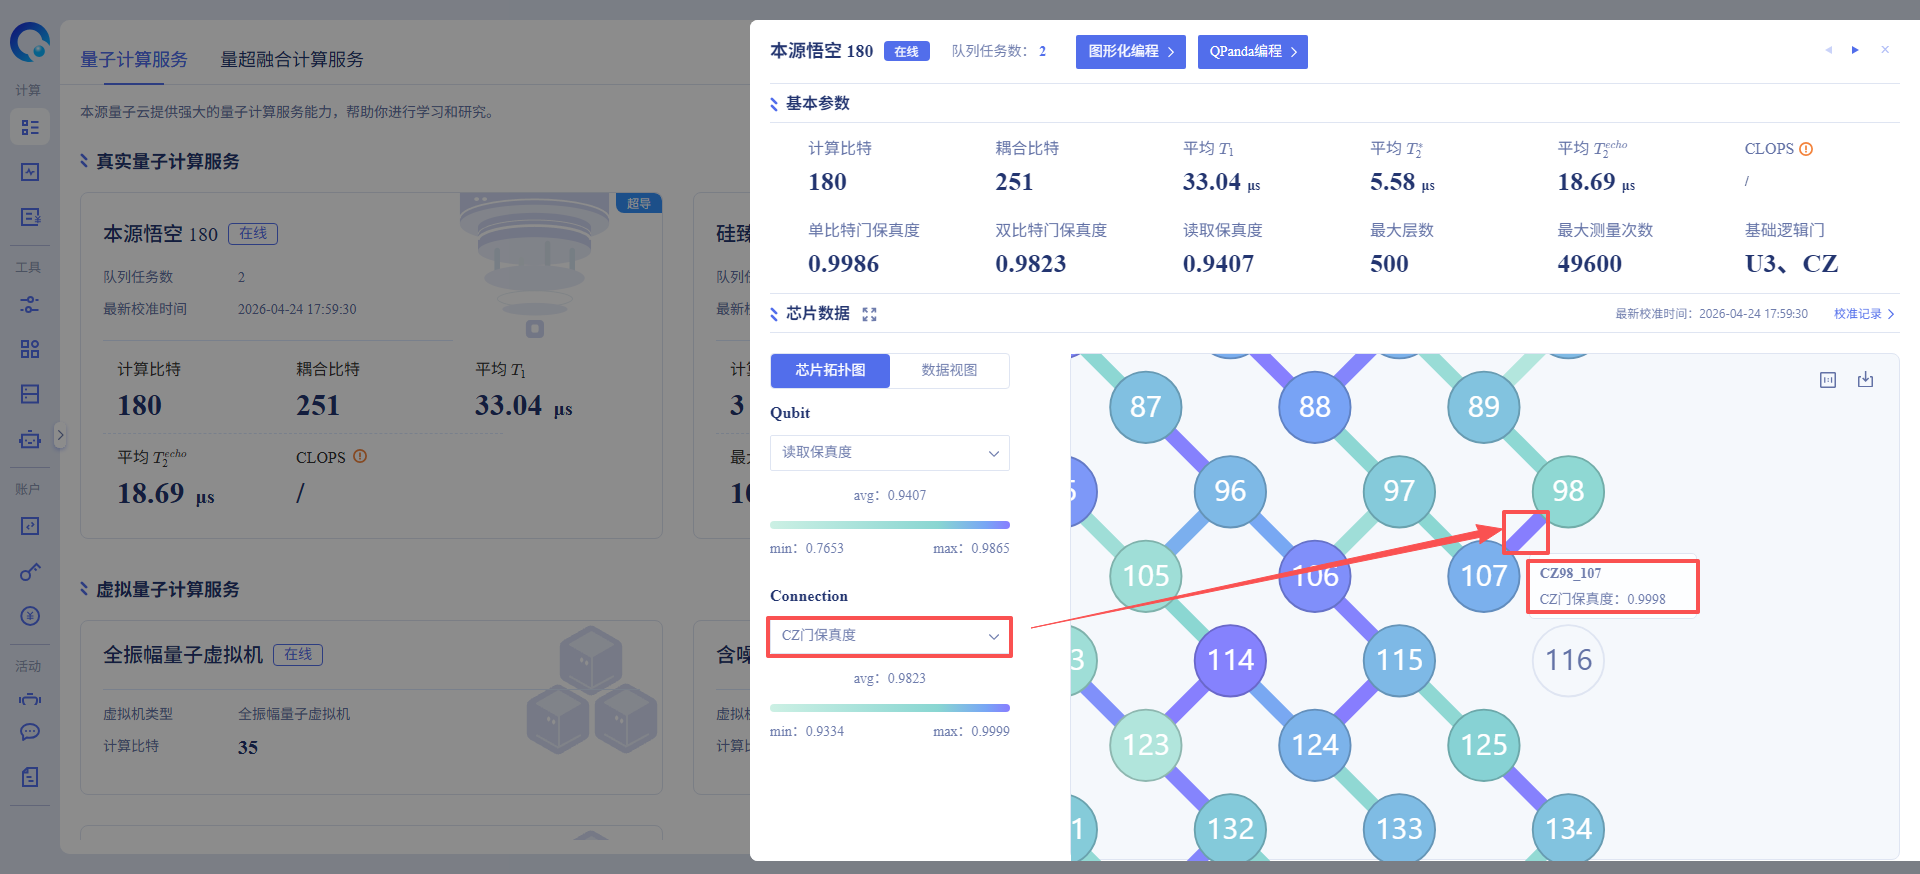Click the 最大测量次数 value 49600
Screen dimensions: 1920x874
[1590, 264]
